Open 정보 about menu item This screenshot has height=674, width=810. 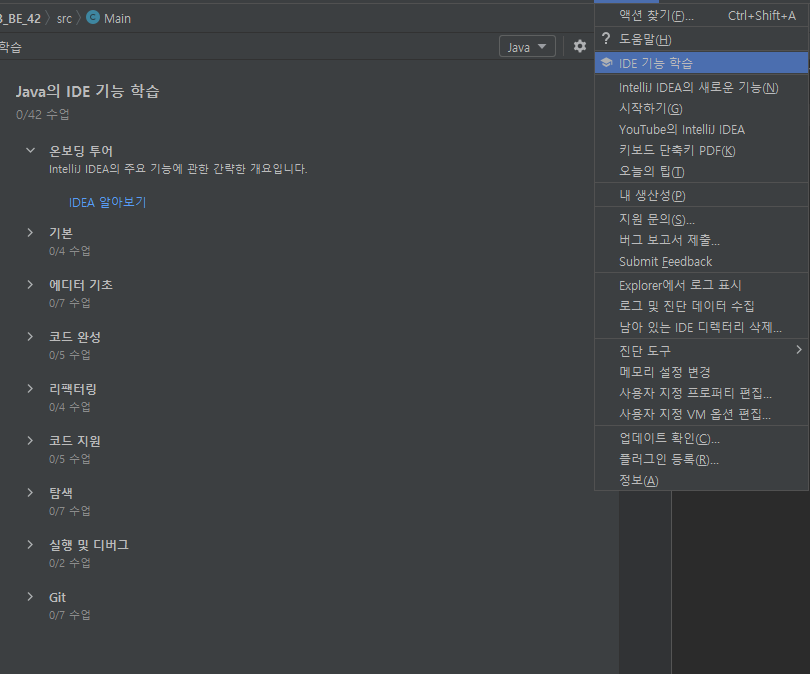702,480
